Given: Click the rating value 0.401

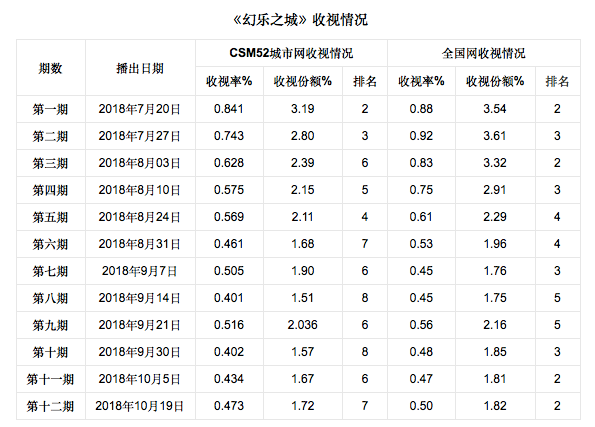Looking at the screenshot, I should click(x=229, y=298).
